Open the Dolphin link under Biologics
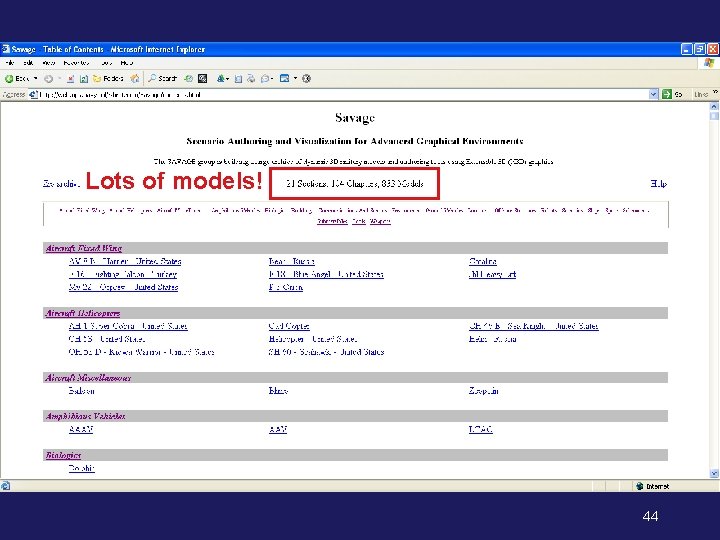Screen dimensions: 720x540 [x=82, y=468]
